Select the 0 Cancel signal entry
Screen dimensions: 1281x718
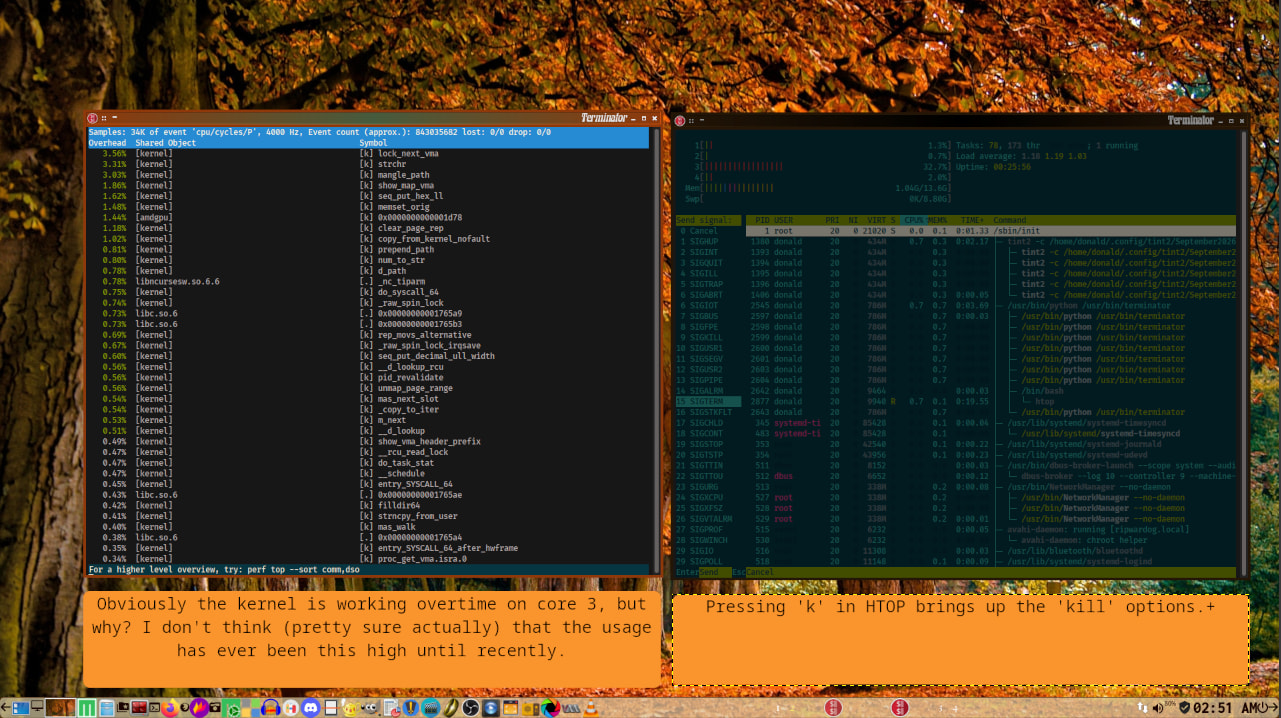(708, 231)
